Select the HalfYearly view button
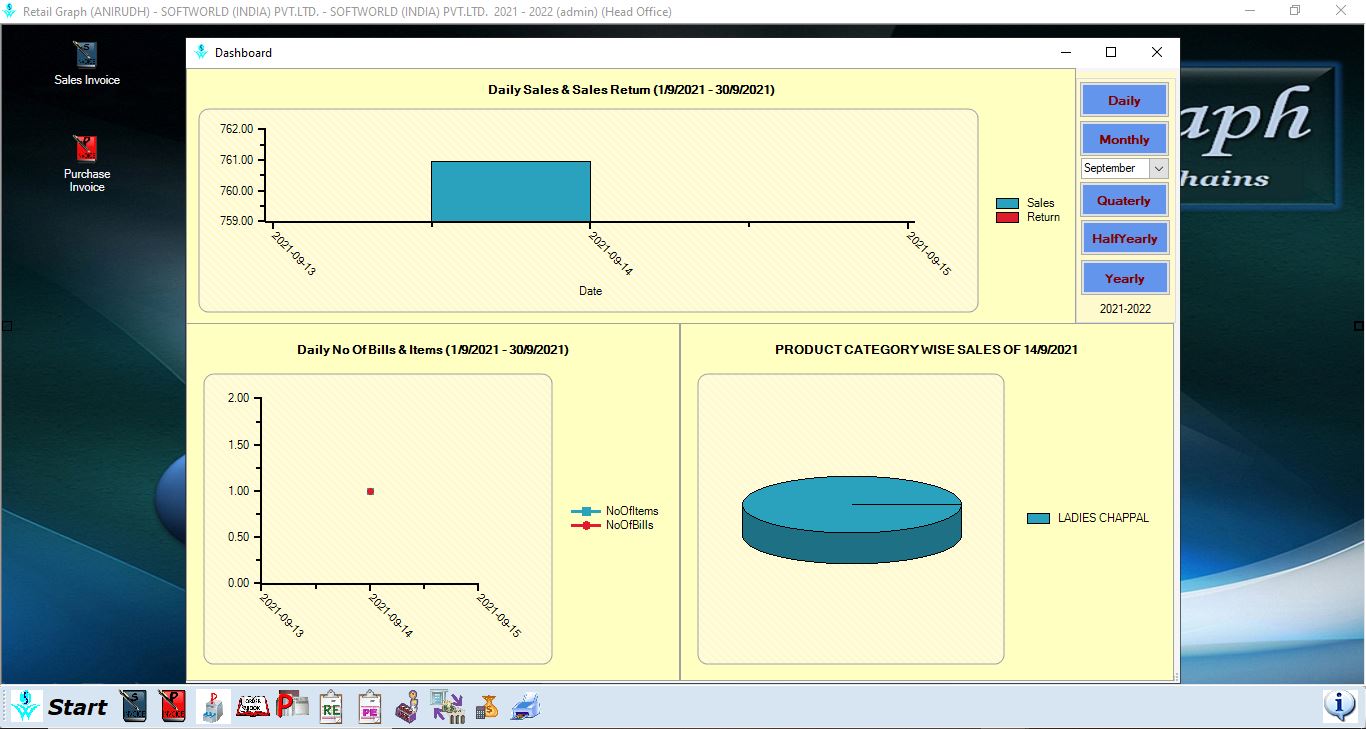The height and width of the screenshot is (729, 1366). 1124,238
